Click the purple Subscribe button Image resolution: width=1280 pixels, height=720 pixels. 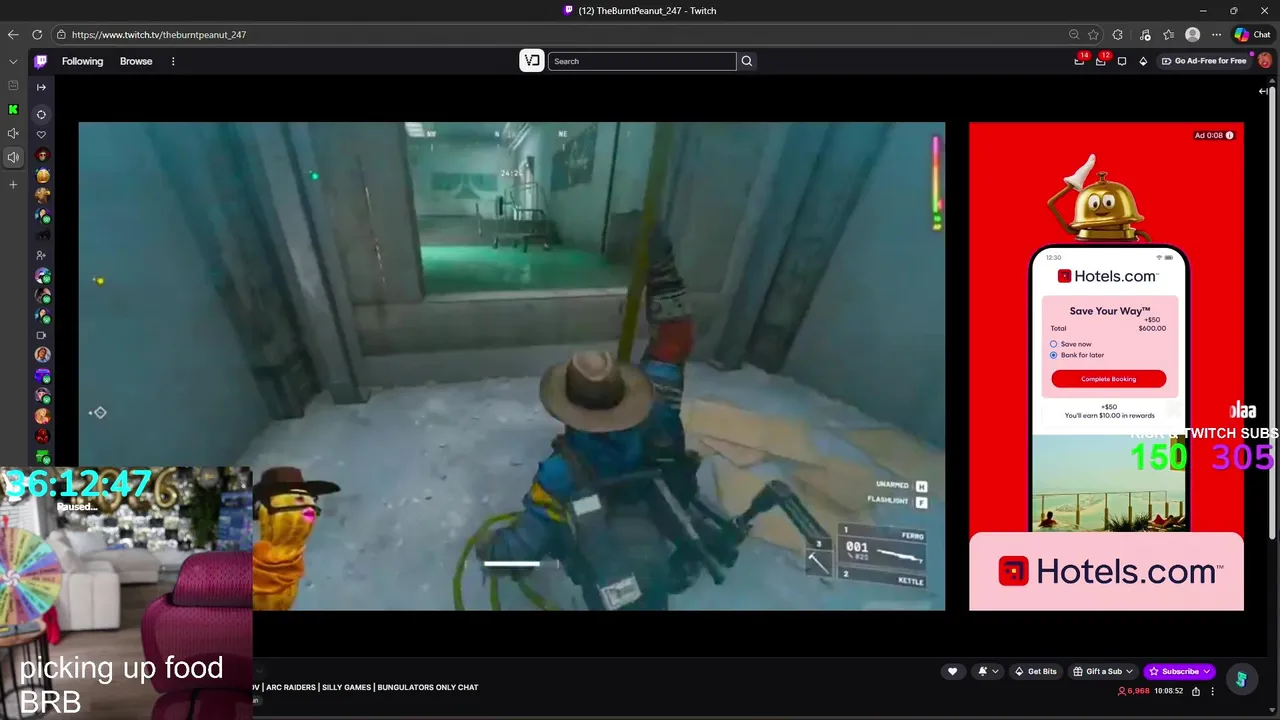point(1180,671)
